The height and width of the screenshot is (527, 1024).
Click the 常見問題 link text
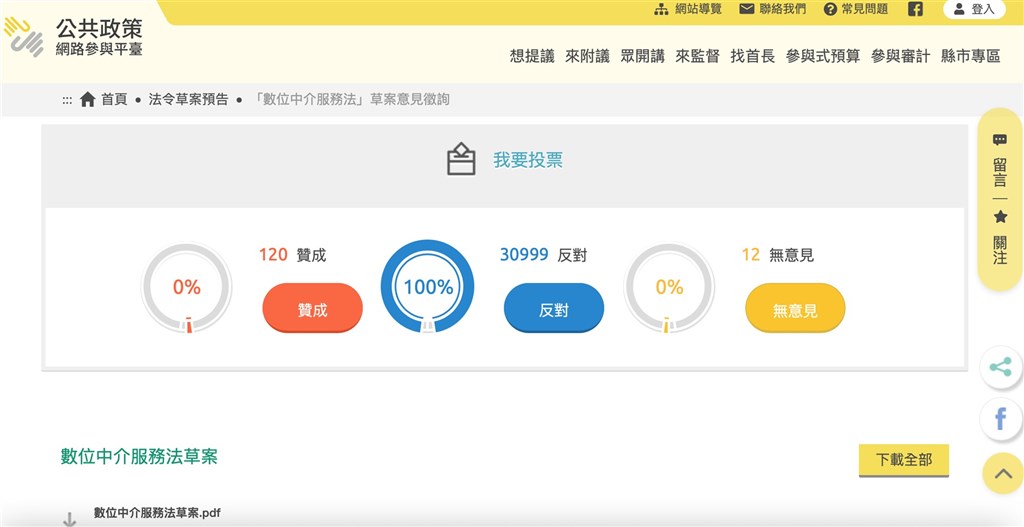point(865,9)
